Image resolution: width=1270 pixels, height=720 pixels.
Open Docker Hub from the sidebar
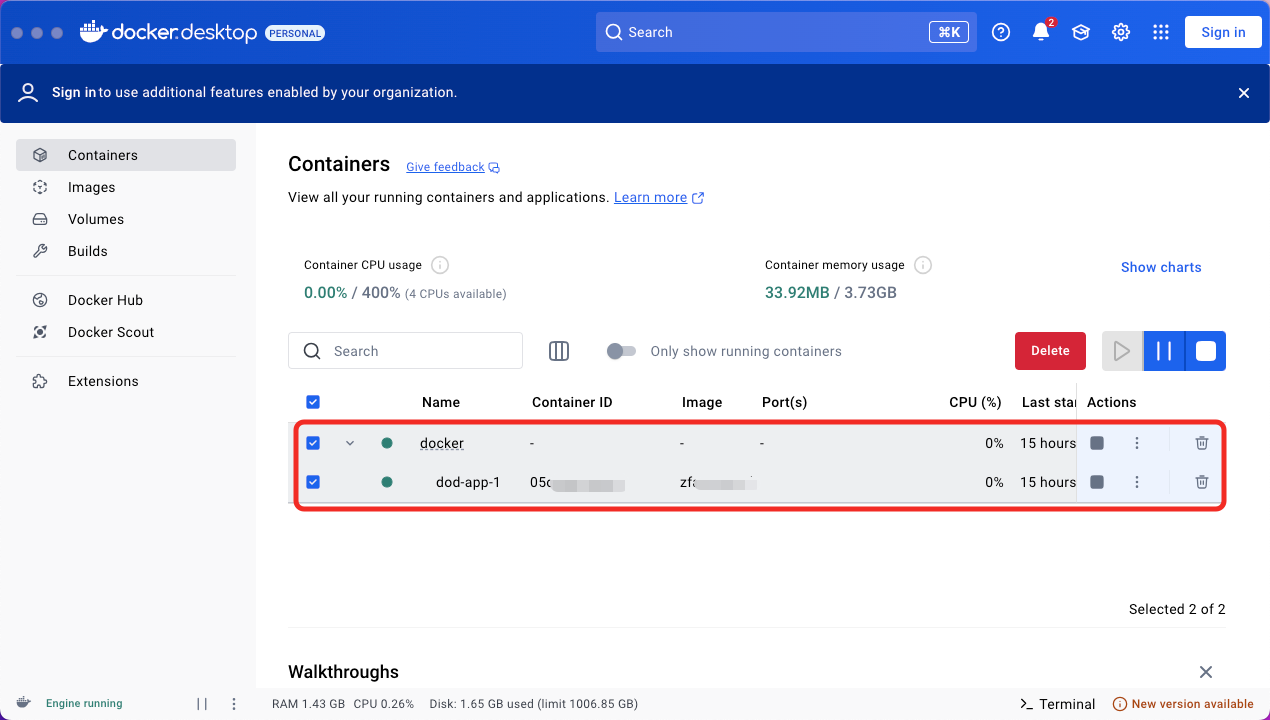point(126,300)
